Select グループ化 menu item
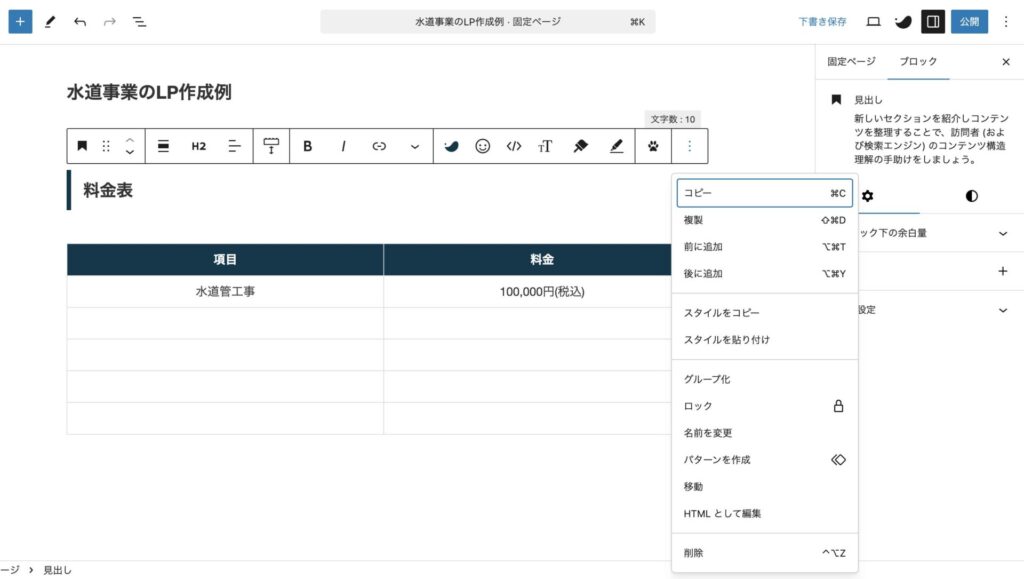This screenshot has width=1024, height=579. point(765,379)
